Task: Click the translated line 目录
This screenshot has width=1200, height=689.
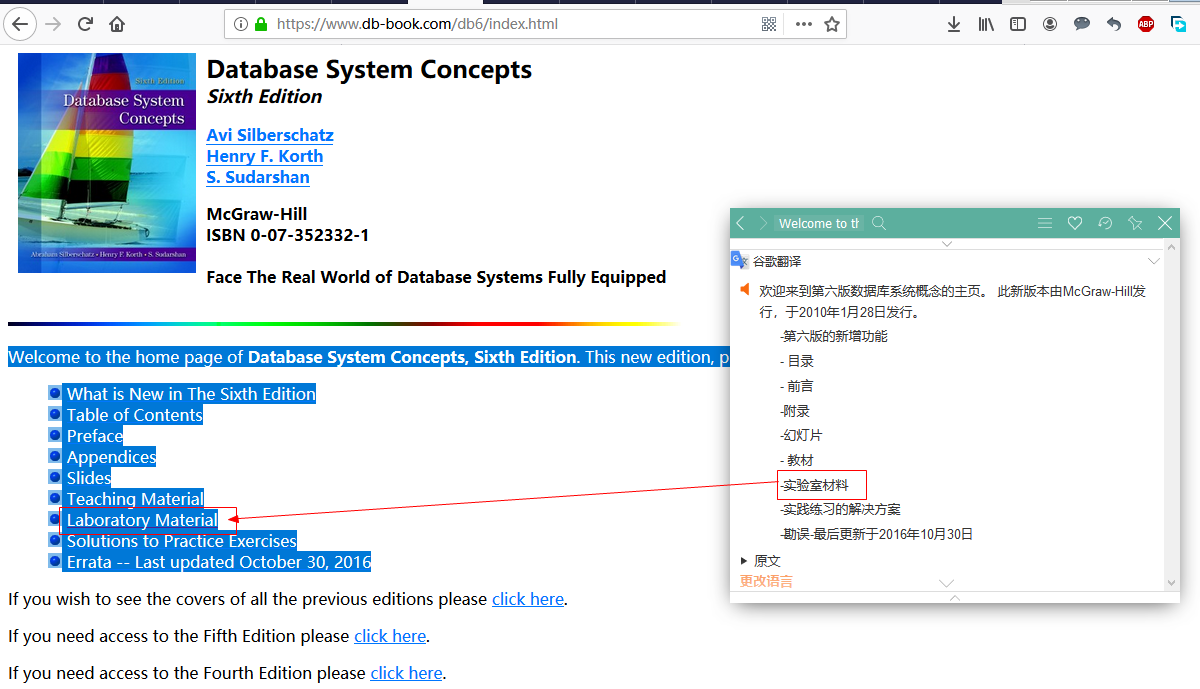Action: click(797, 361)
